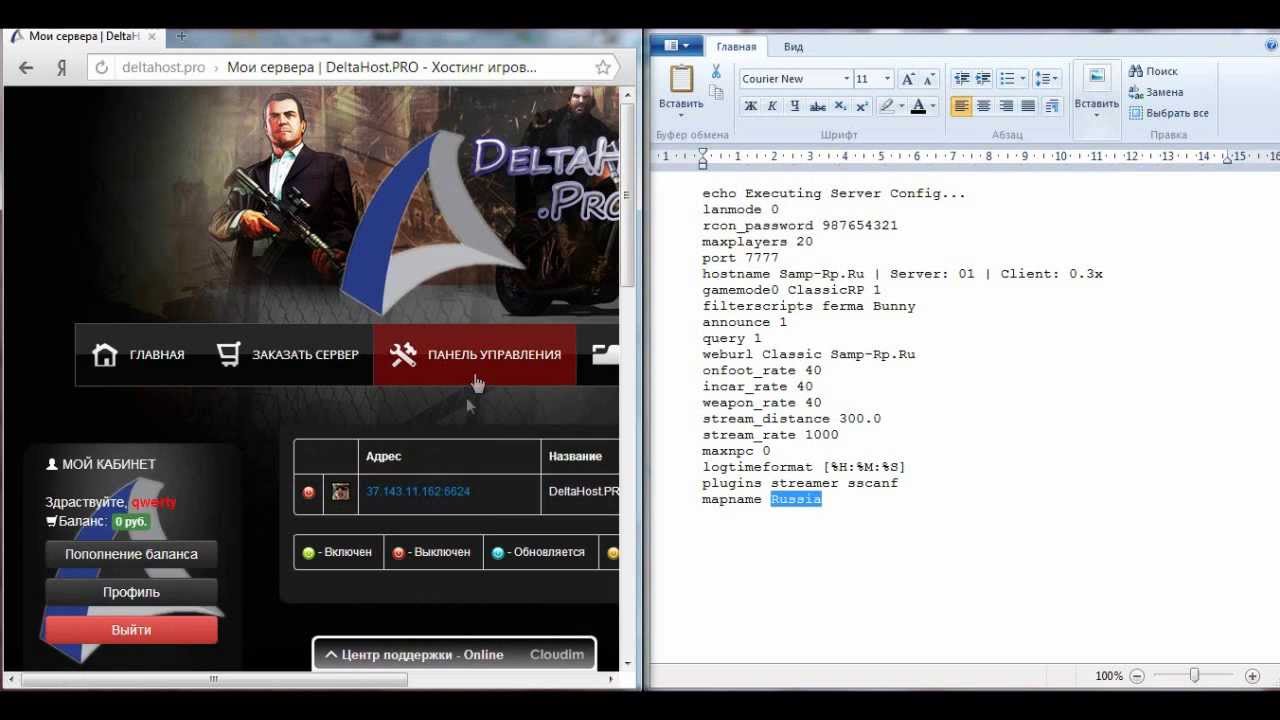Viewport: 1280px width, 720px height.
Task: Apply font color (A) swatch
Action: [x=918, y=106]
